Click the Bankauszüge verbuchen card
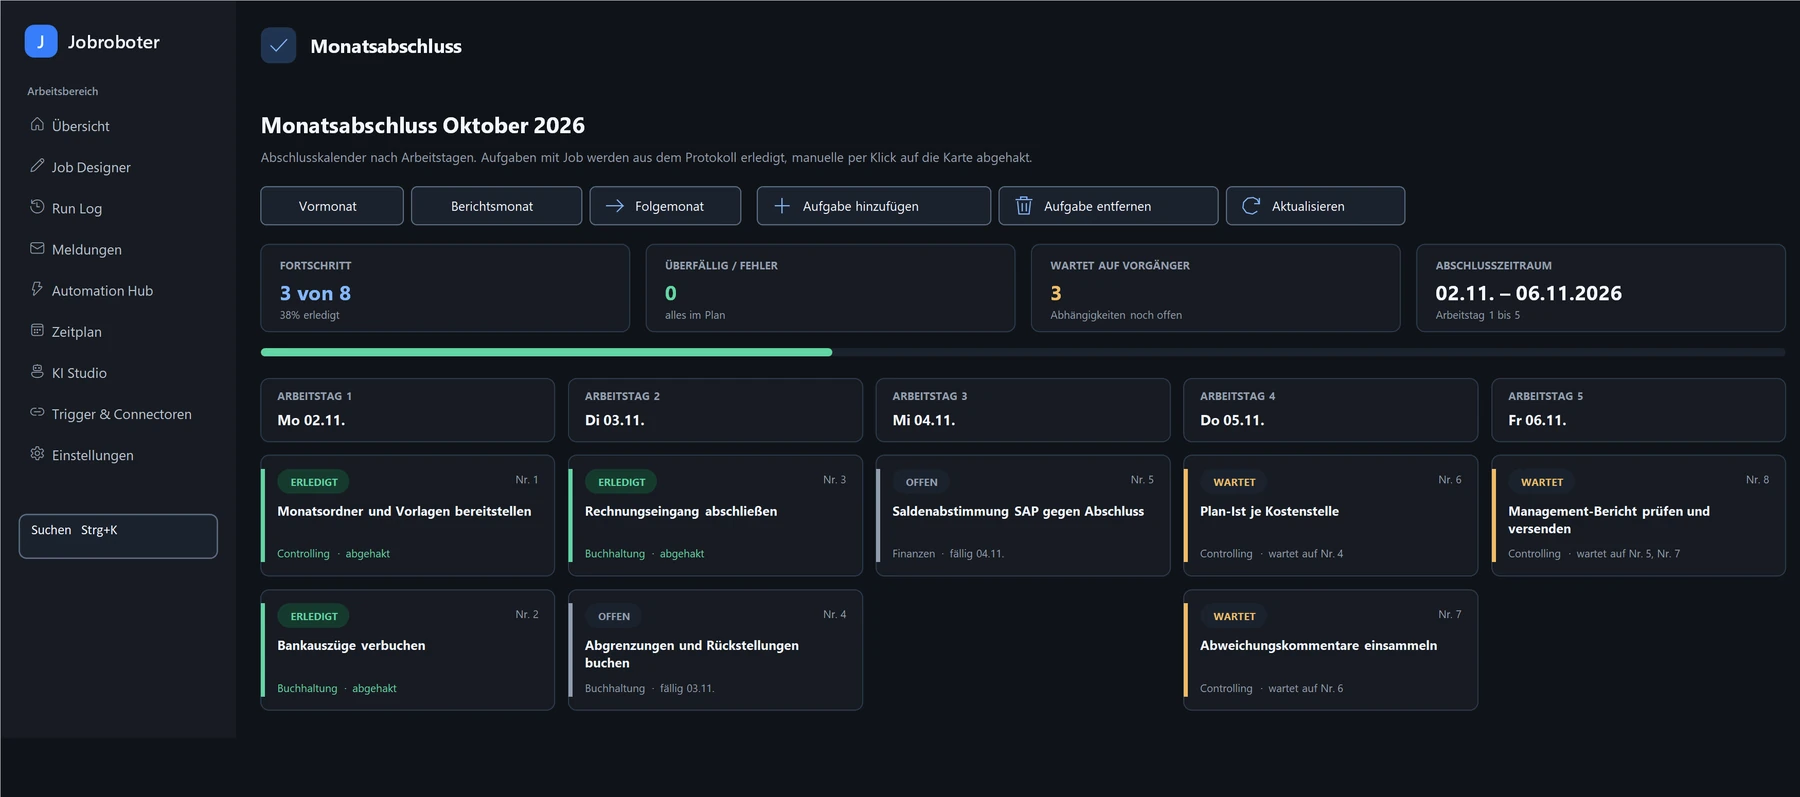The image size is (1800, 797). [408, 650]
